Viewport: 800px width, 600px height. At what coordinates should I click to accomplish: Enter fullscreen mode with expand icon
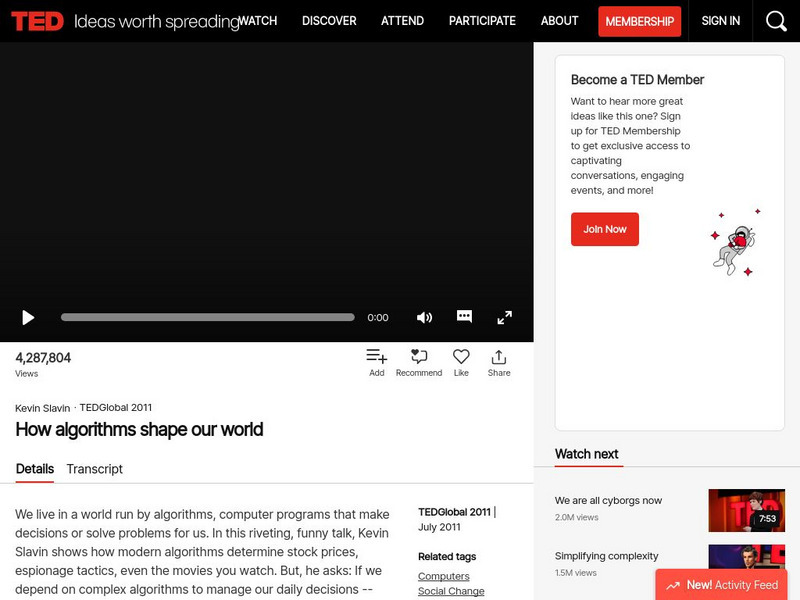(504, 317)
